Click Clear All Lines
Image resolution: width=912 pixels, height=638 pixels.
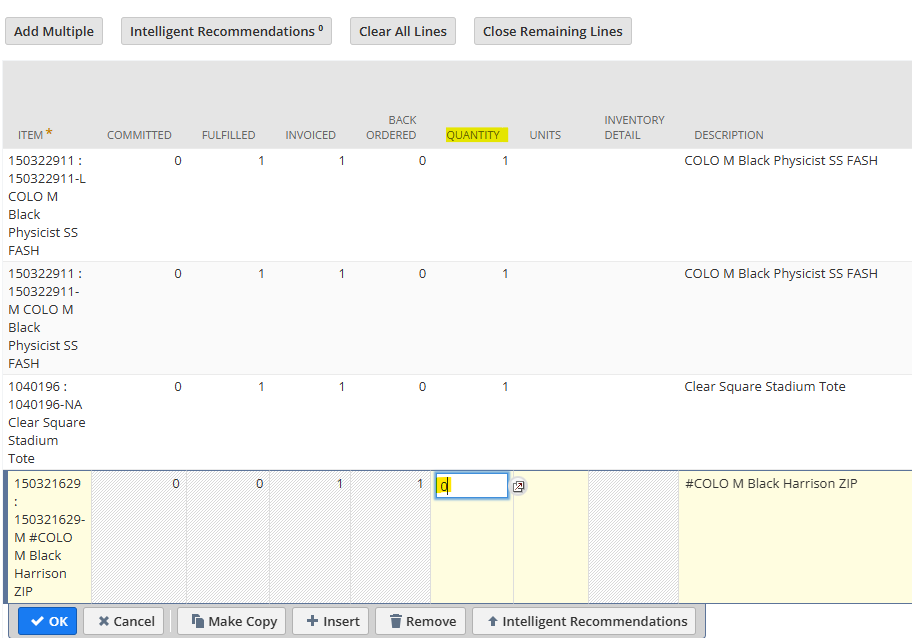(402, 31)
